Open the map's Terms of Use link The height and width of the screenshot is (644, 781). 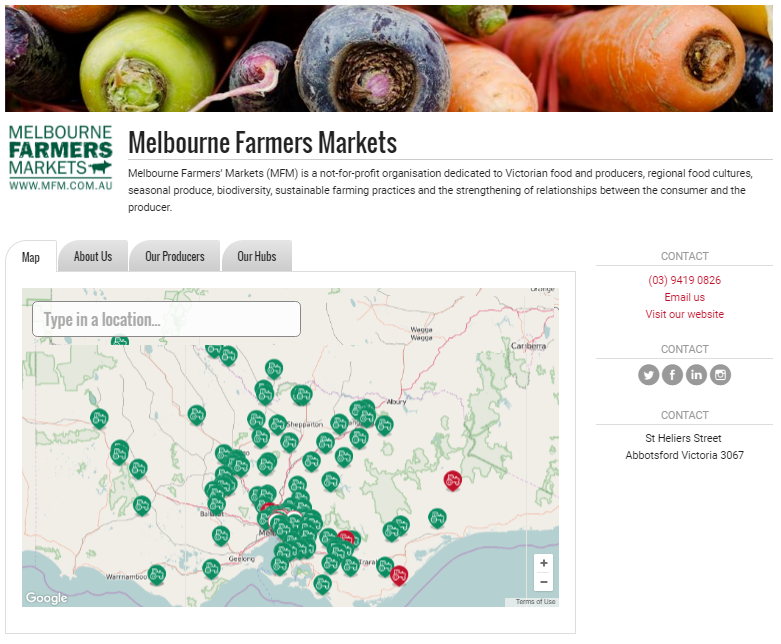tap(535, 601)
